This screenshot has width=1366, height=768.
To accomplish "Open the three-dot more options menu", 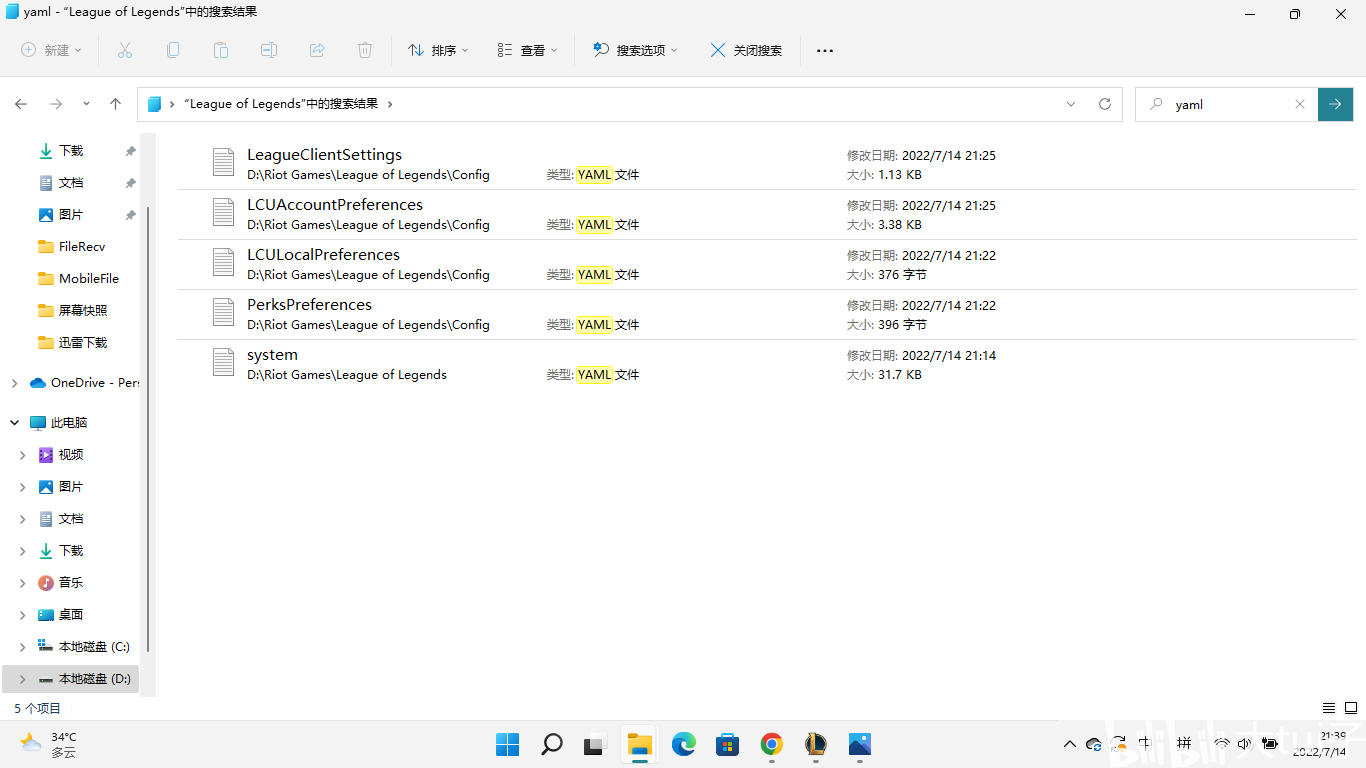I will (825, 50).
